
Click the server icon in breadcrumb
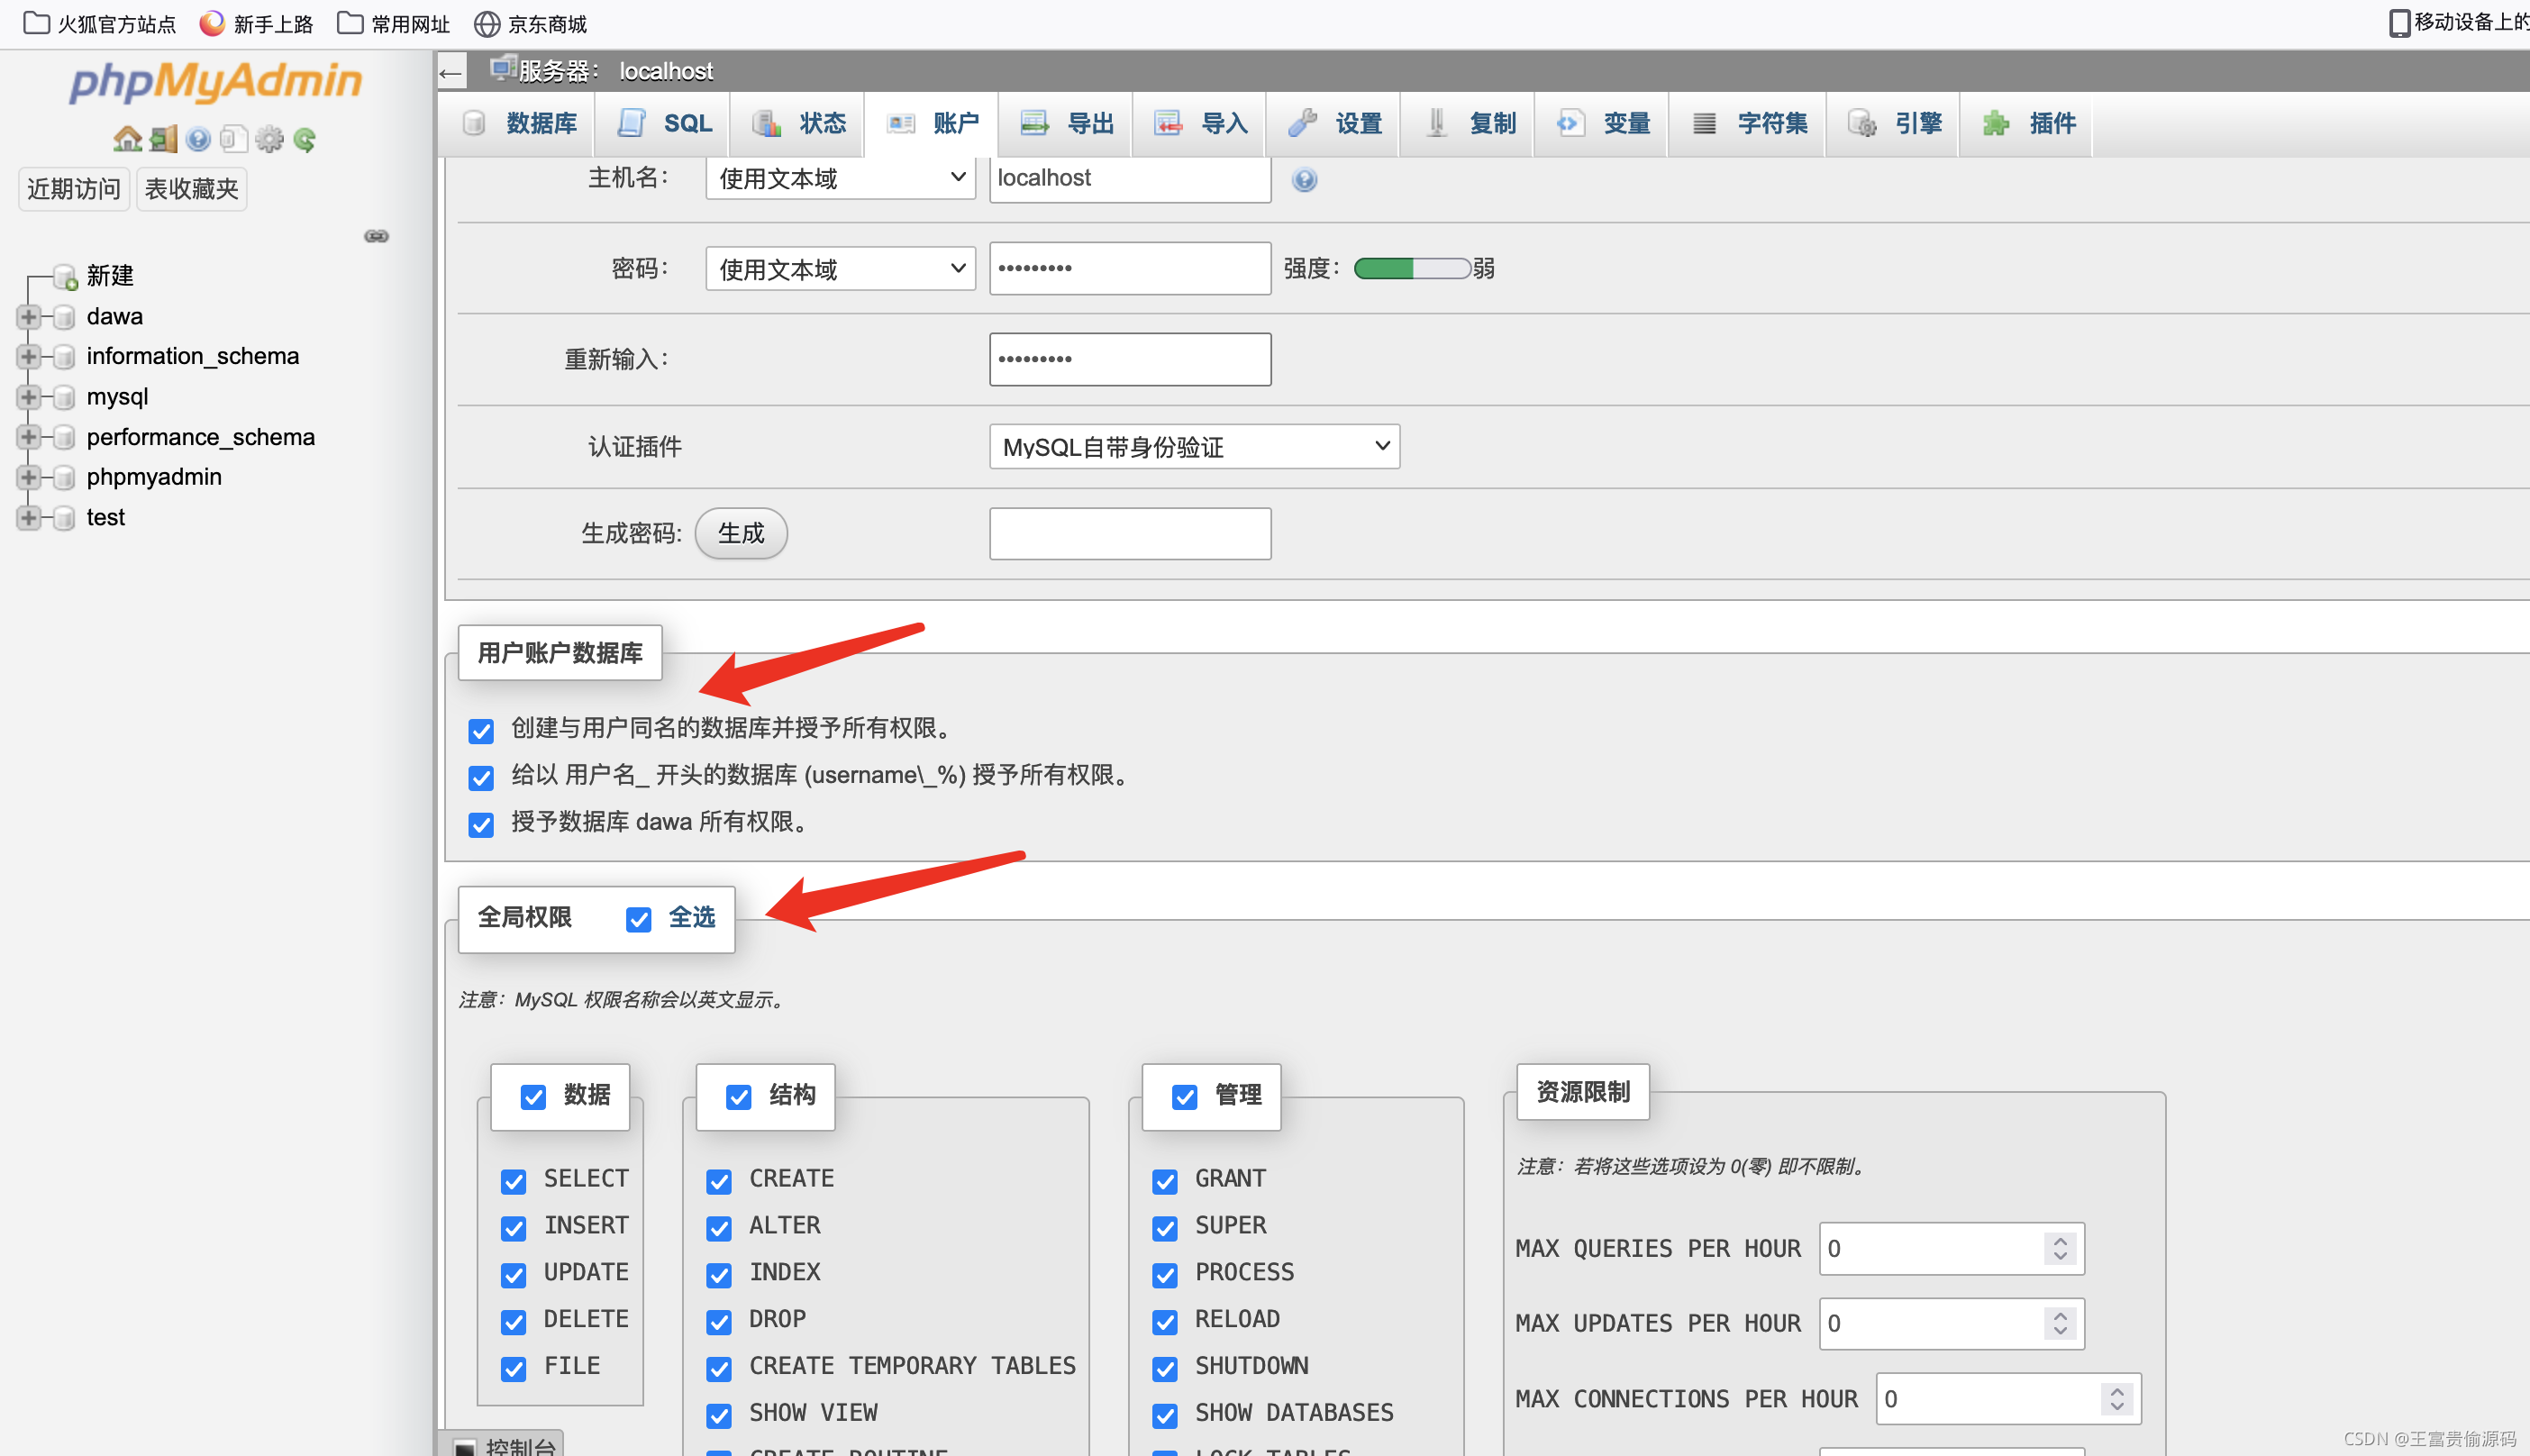[503, 69]
